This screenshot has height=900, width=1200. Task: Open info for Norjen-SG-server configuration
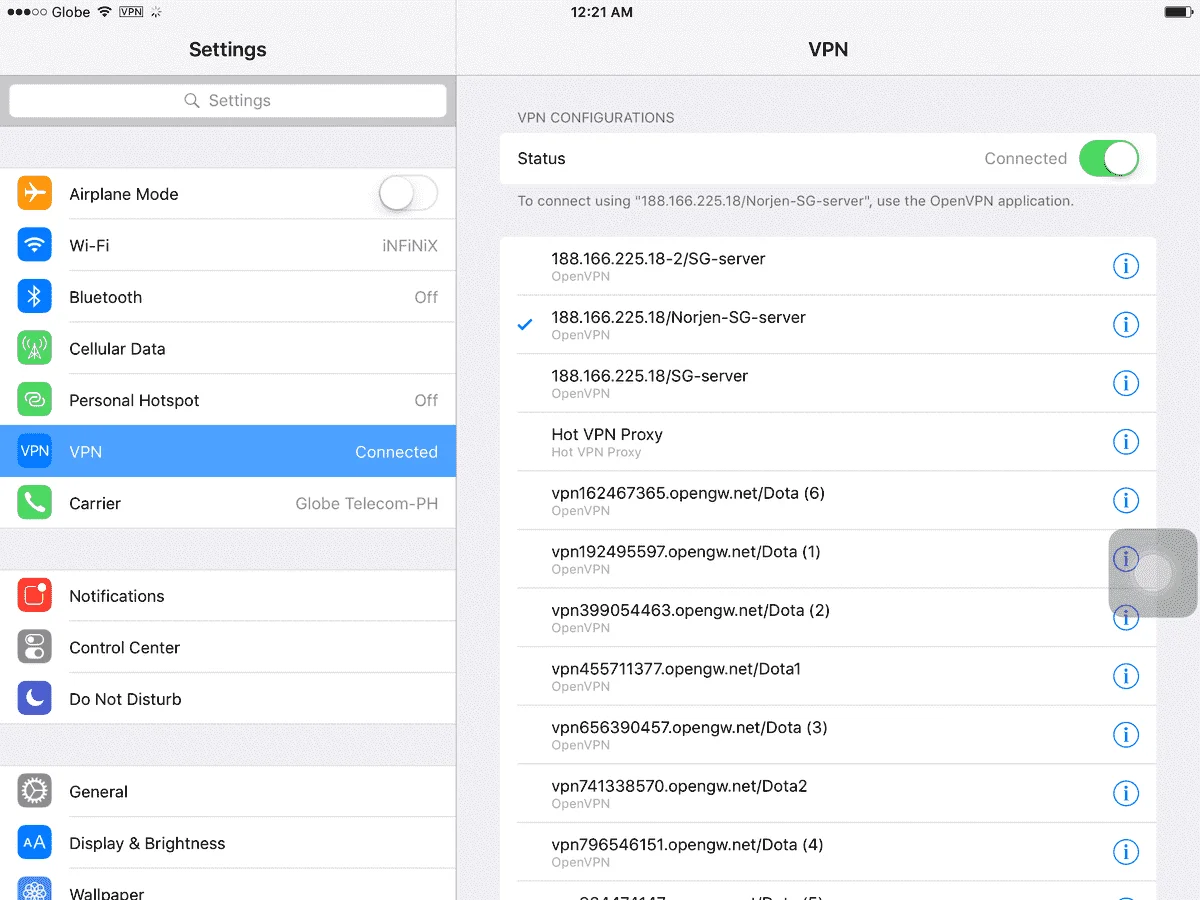point(1126,325)
